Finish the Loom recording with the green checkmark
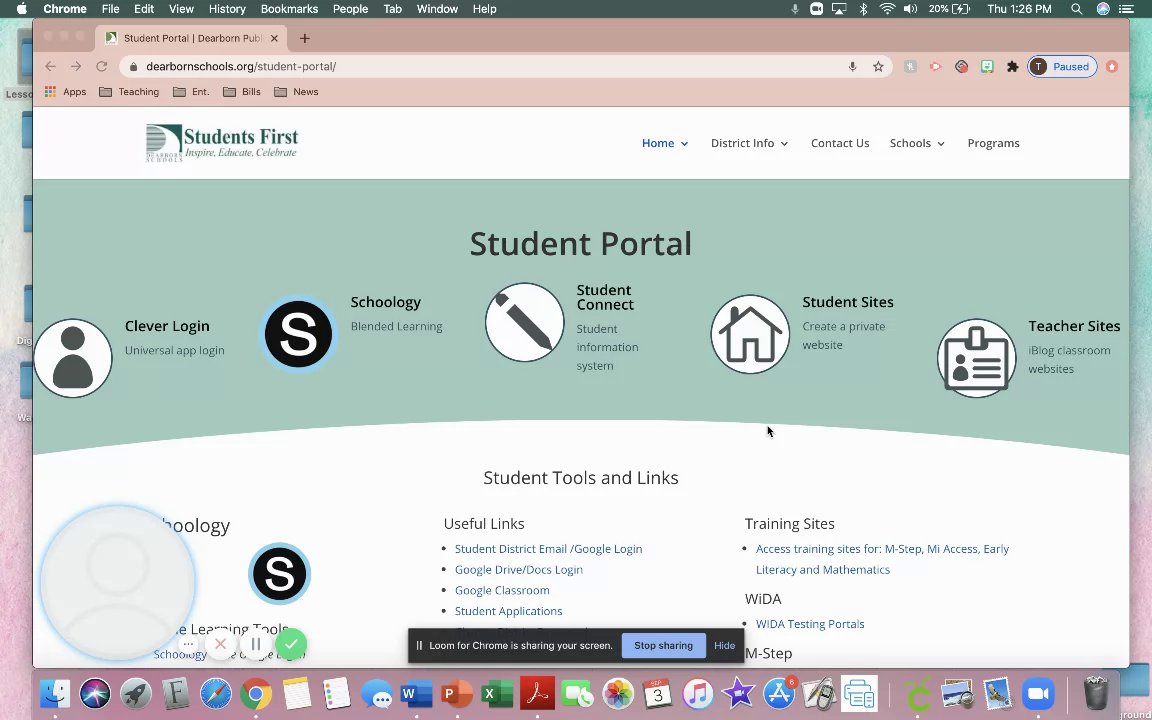This screenshot has height=720, width=1152. (291, 644)
